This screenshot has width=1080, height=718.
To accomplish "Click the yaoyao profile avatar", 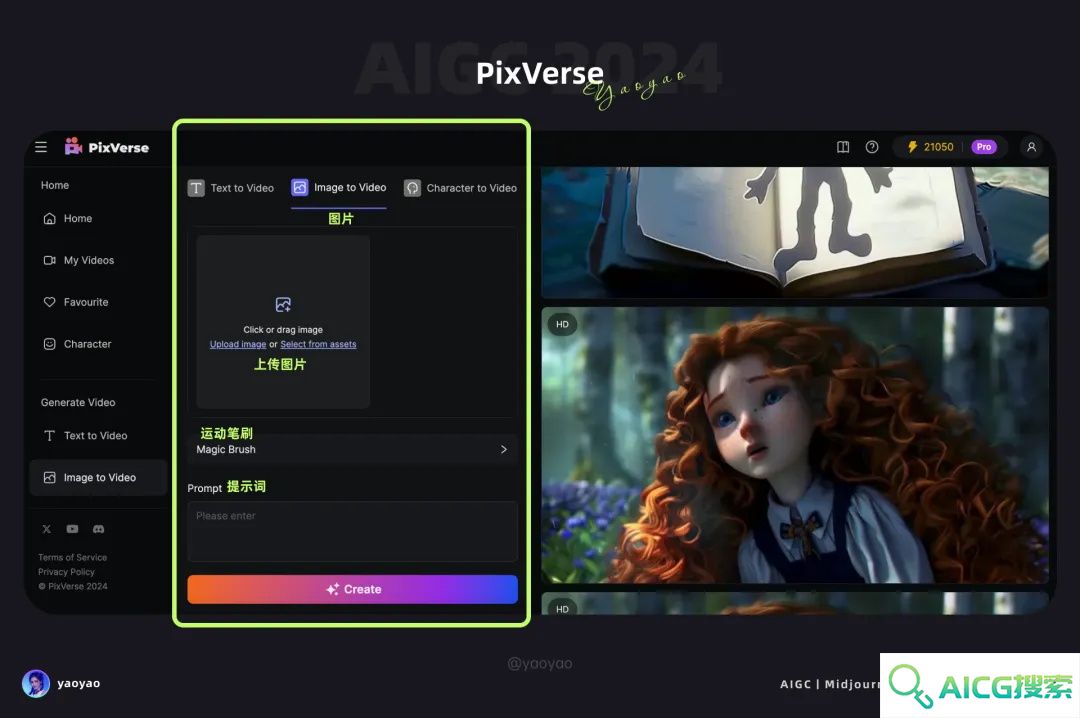I will [36, 684].
